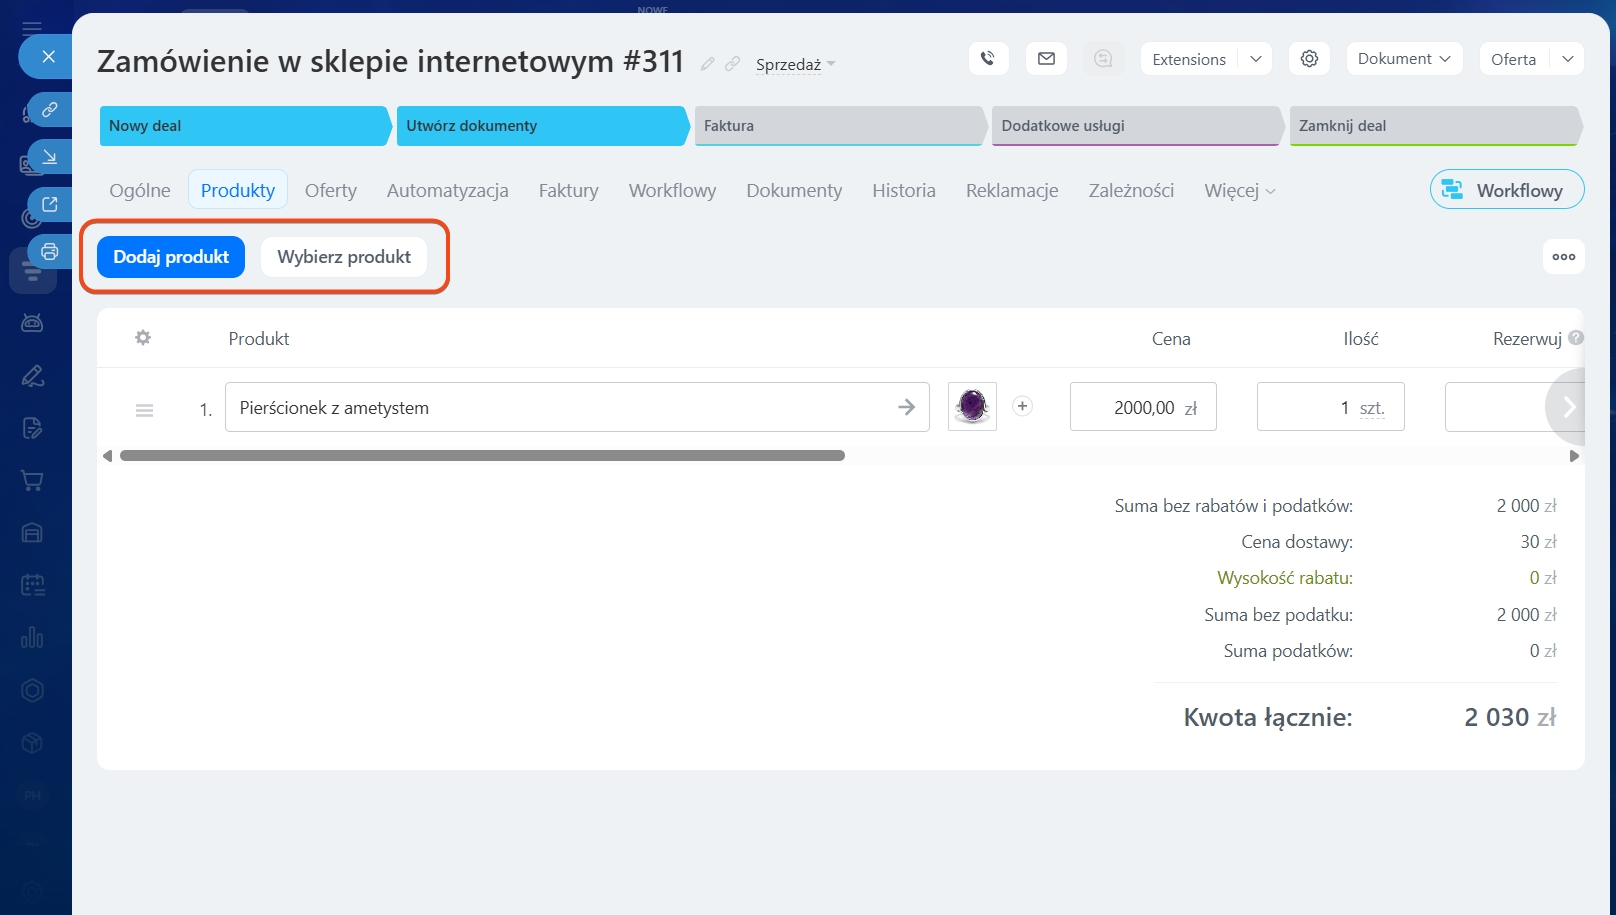1616x915 pixels.
Task: Click the Dodaj produkt button
Action: [x=171, y=257]
